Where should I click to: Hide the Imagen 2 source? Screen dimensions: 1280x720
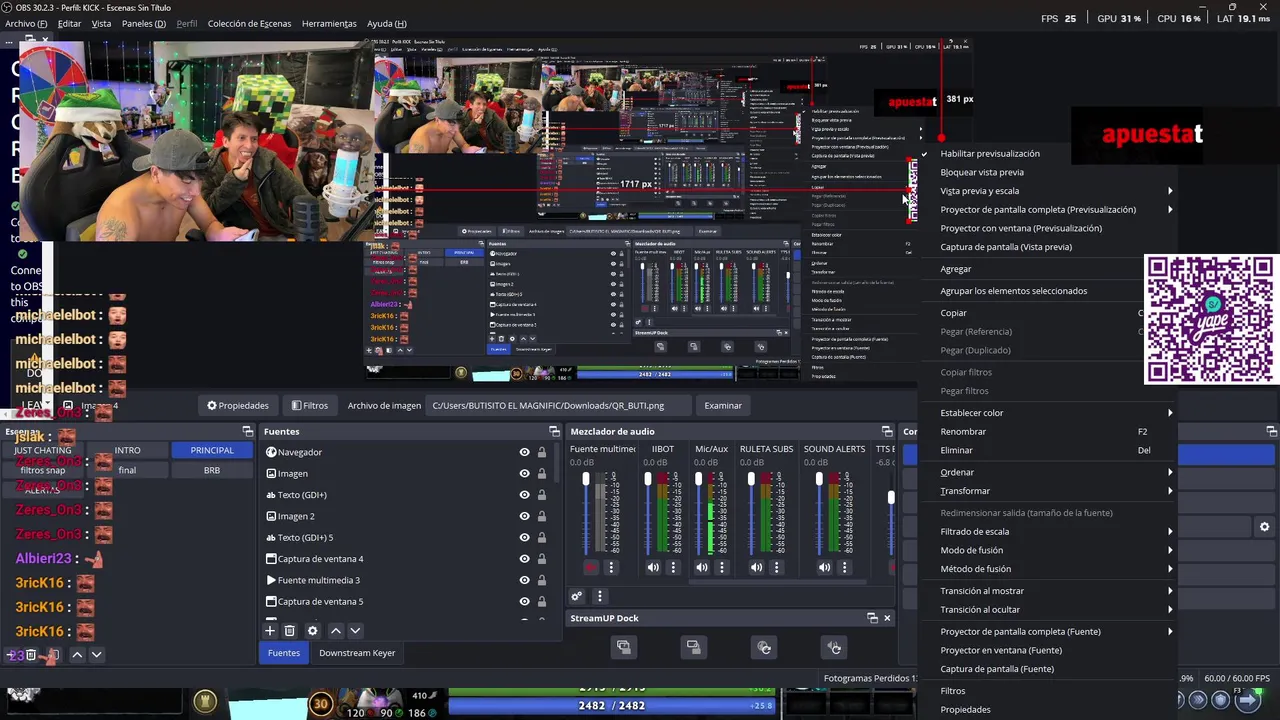[524, 516]
